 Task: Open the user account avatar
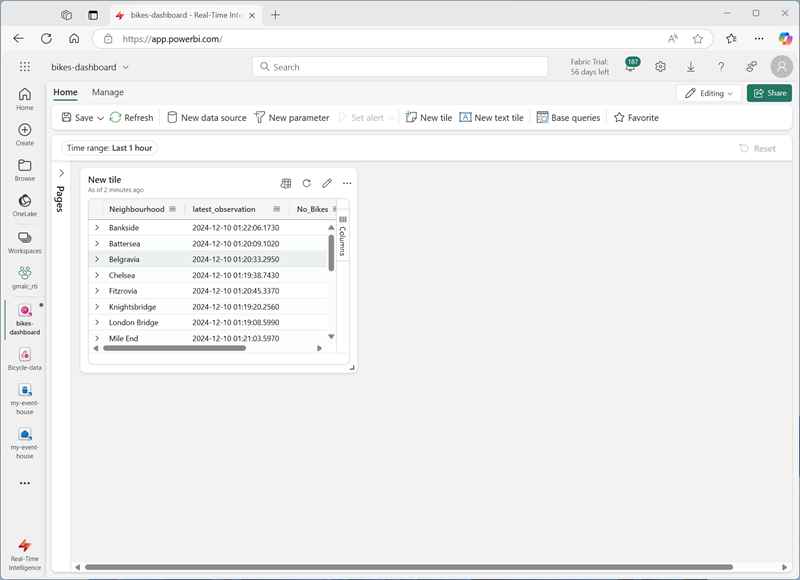(x=781, y=67)
